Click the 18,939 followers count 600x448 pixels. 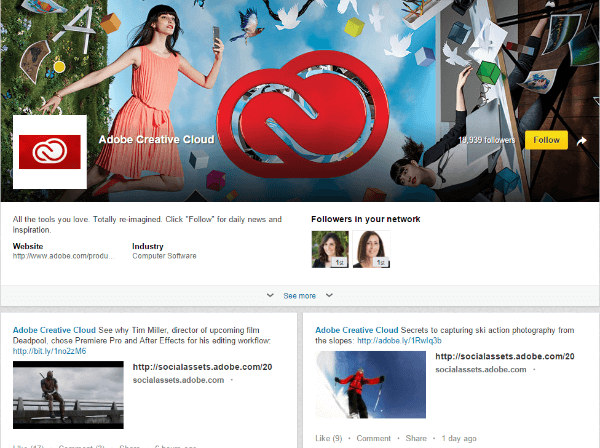487,140
